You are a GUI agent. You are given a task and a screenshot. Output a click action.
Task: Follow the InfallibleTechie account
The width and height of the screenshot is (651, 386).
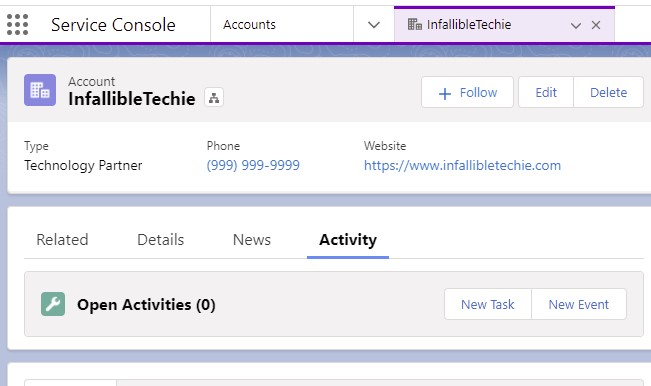point(467,92)
